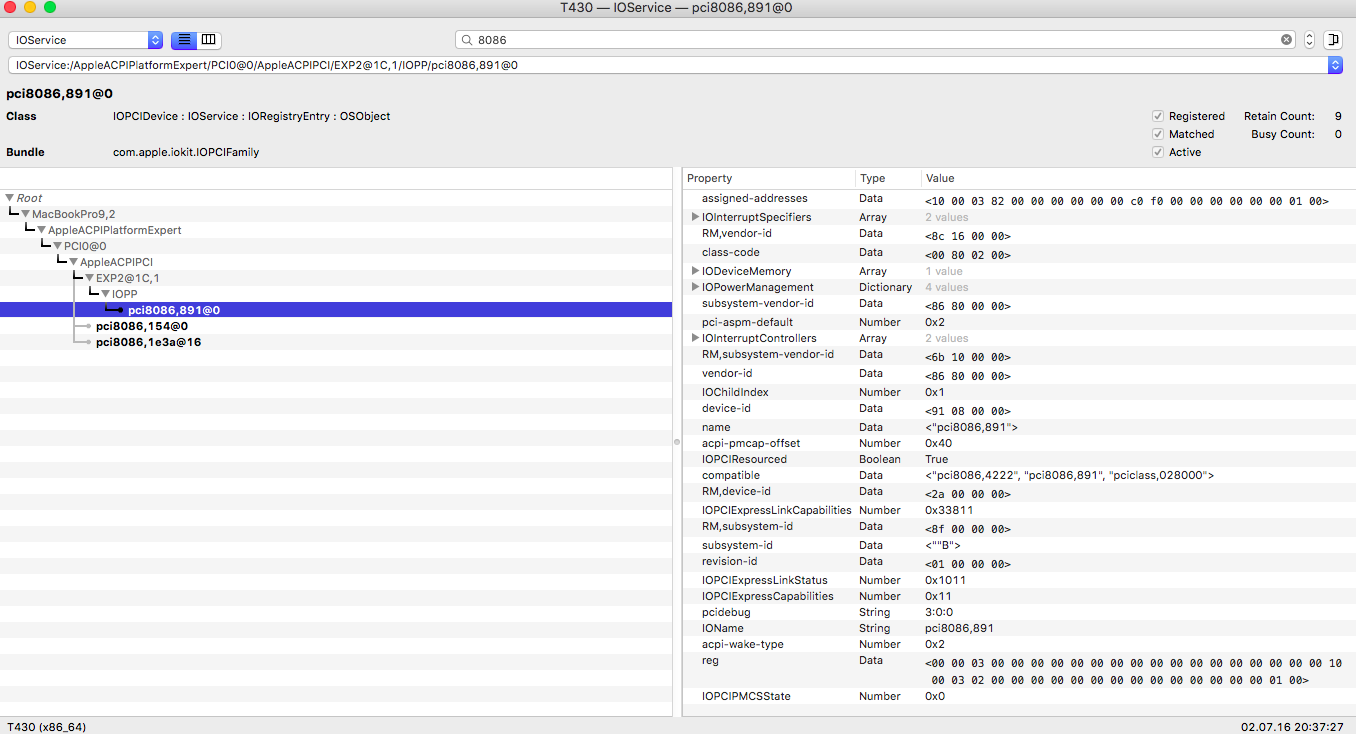Select the class-code property name
Viewport: 1356px width, 734px height.
coord(730,252)
